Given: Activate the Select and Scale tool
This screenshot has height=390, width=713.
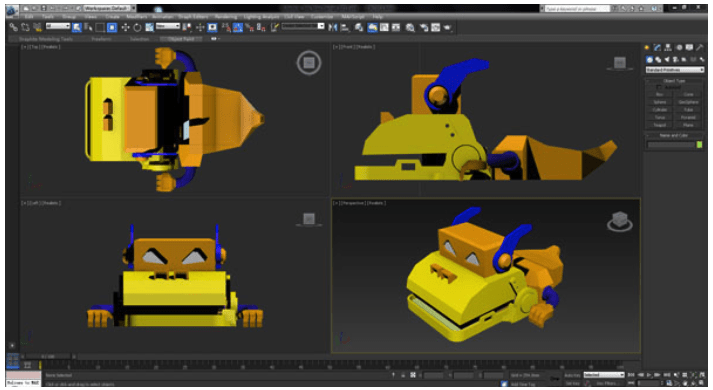Looking at the screenshot, I should click(x=149, y=28).
